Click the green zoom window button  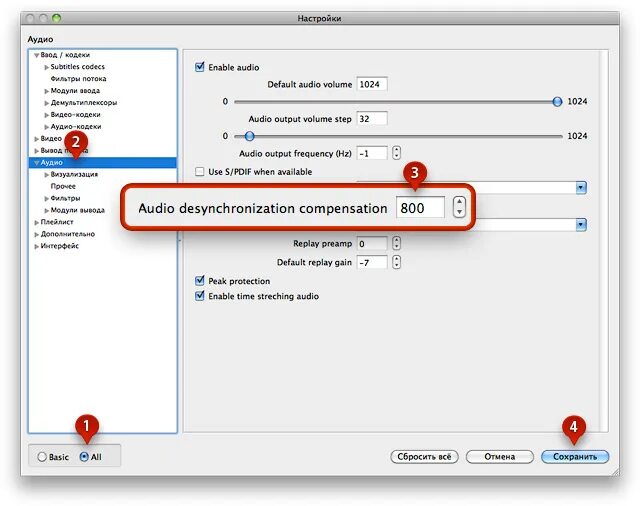click(56, 18)
